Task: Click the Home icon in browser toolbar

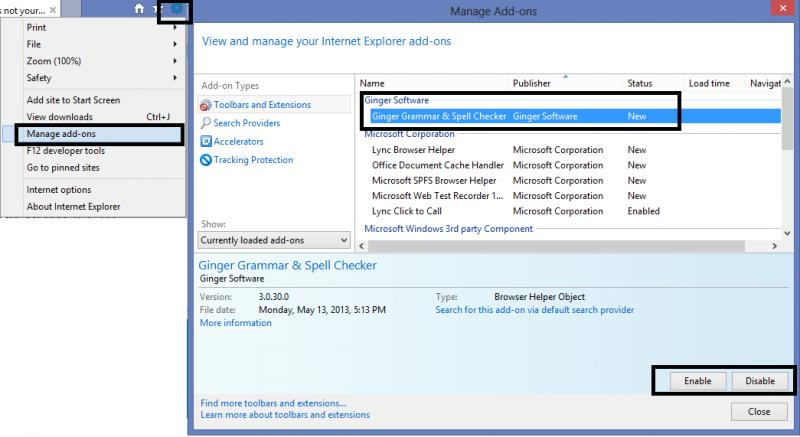Action: (x=140, y=8)
